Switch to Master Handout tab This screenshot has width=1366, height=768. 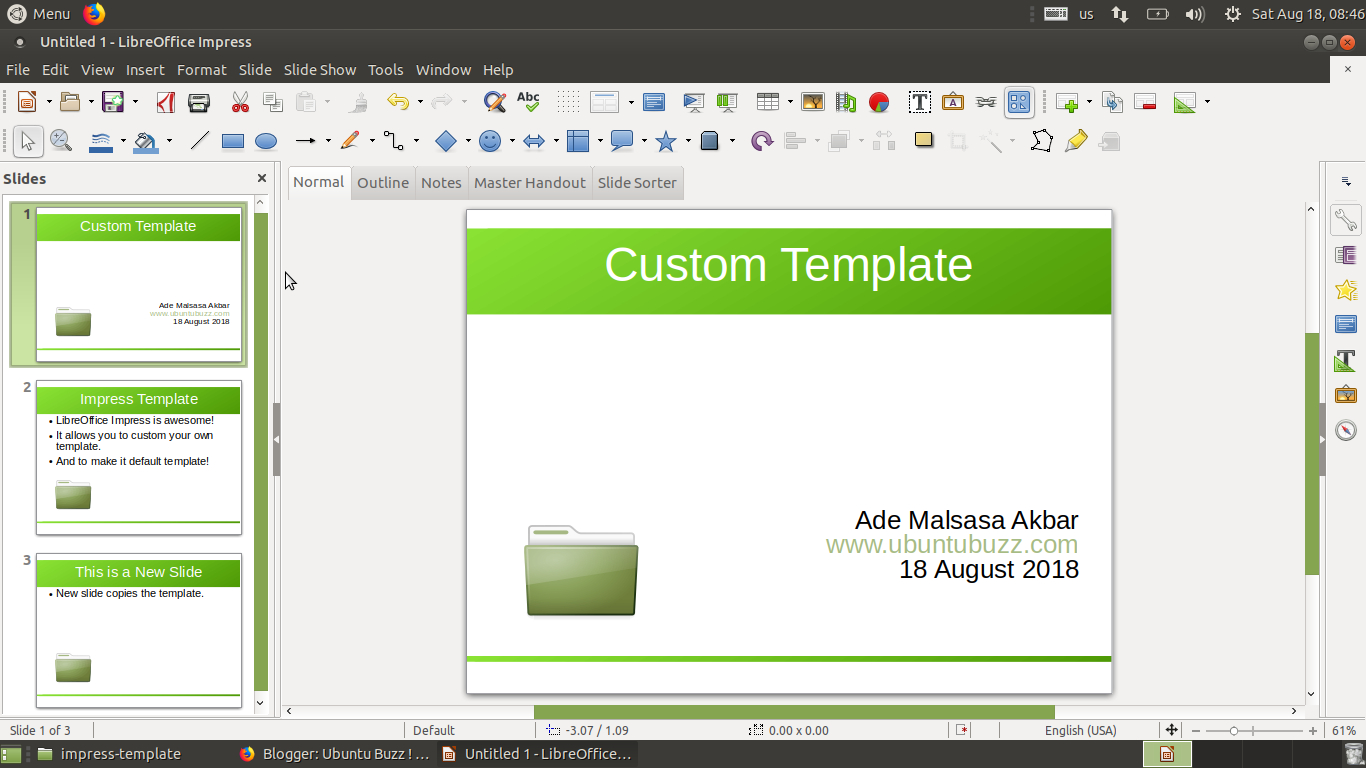click(530, 183)
